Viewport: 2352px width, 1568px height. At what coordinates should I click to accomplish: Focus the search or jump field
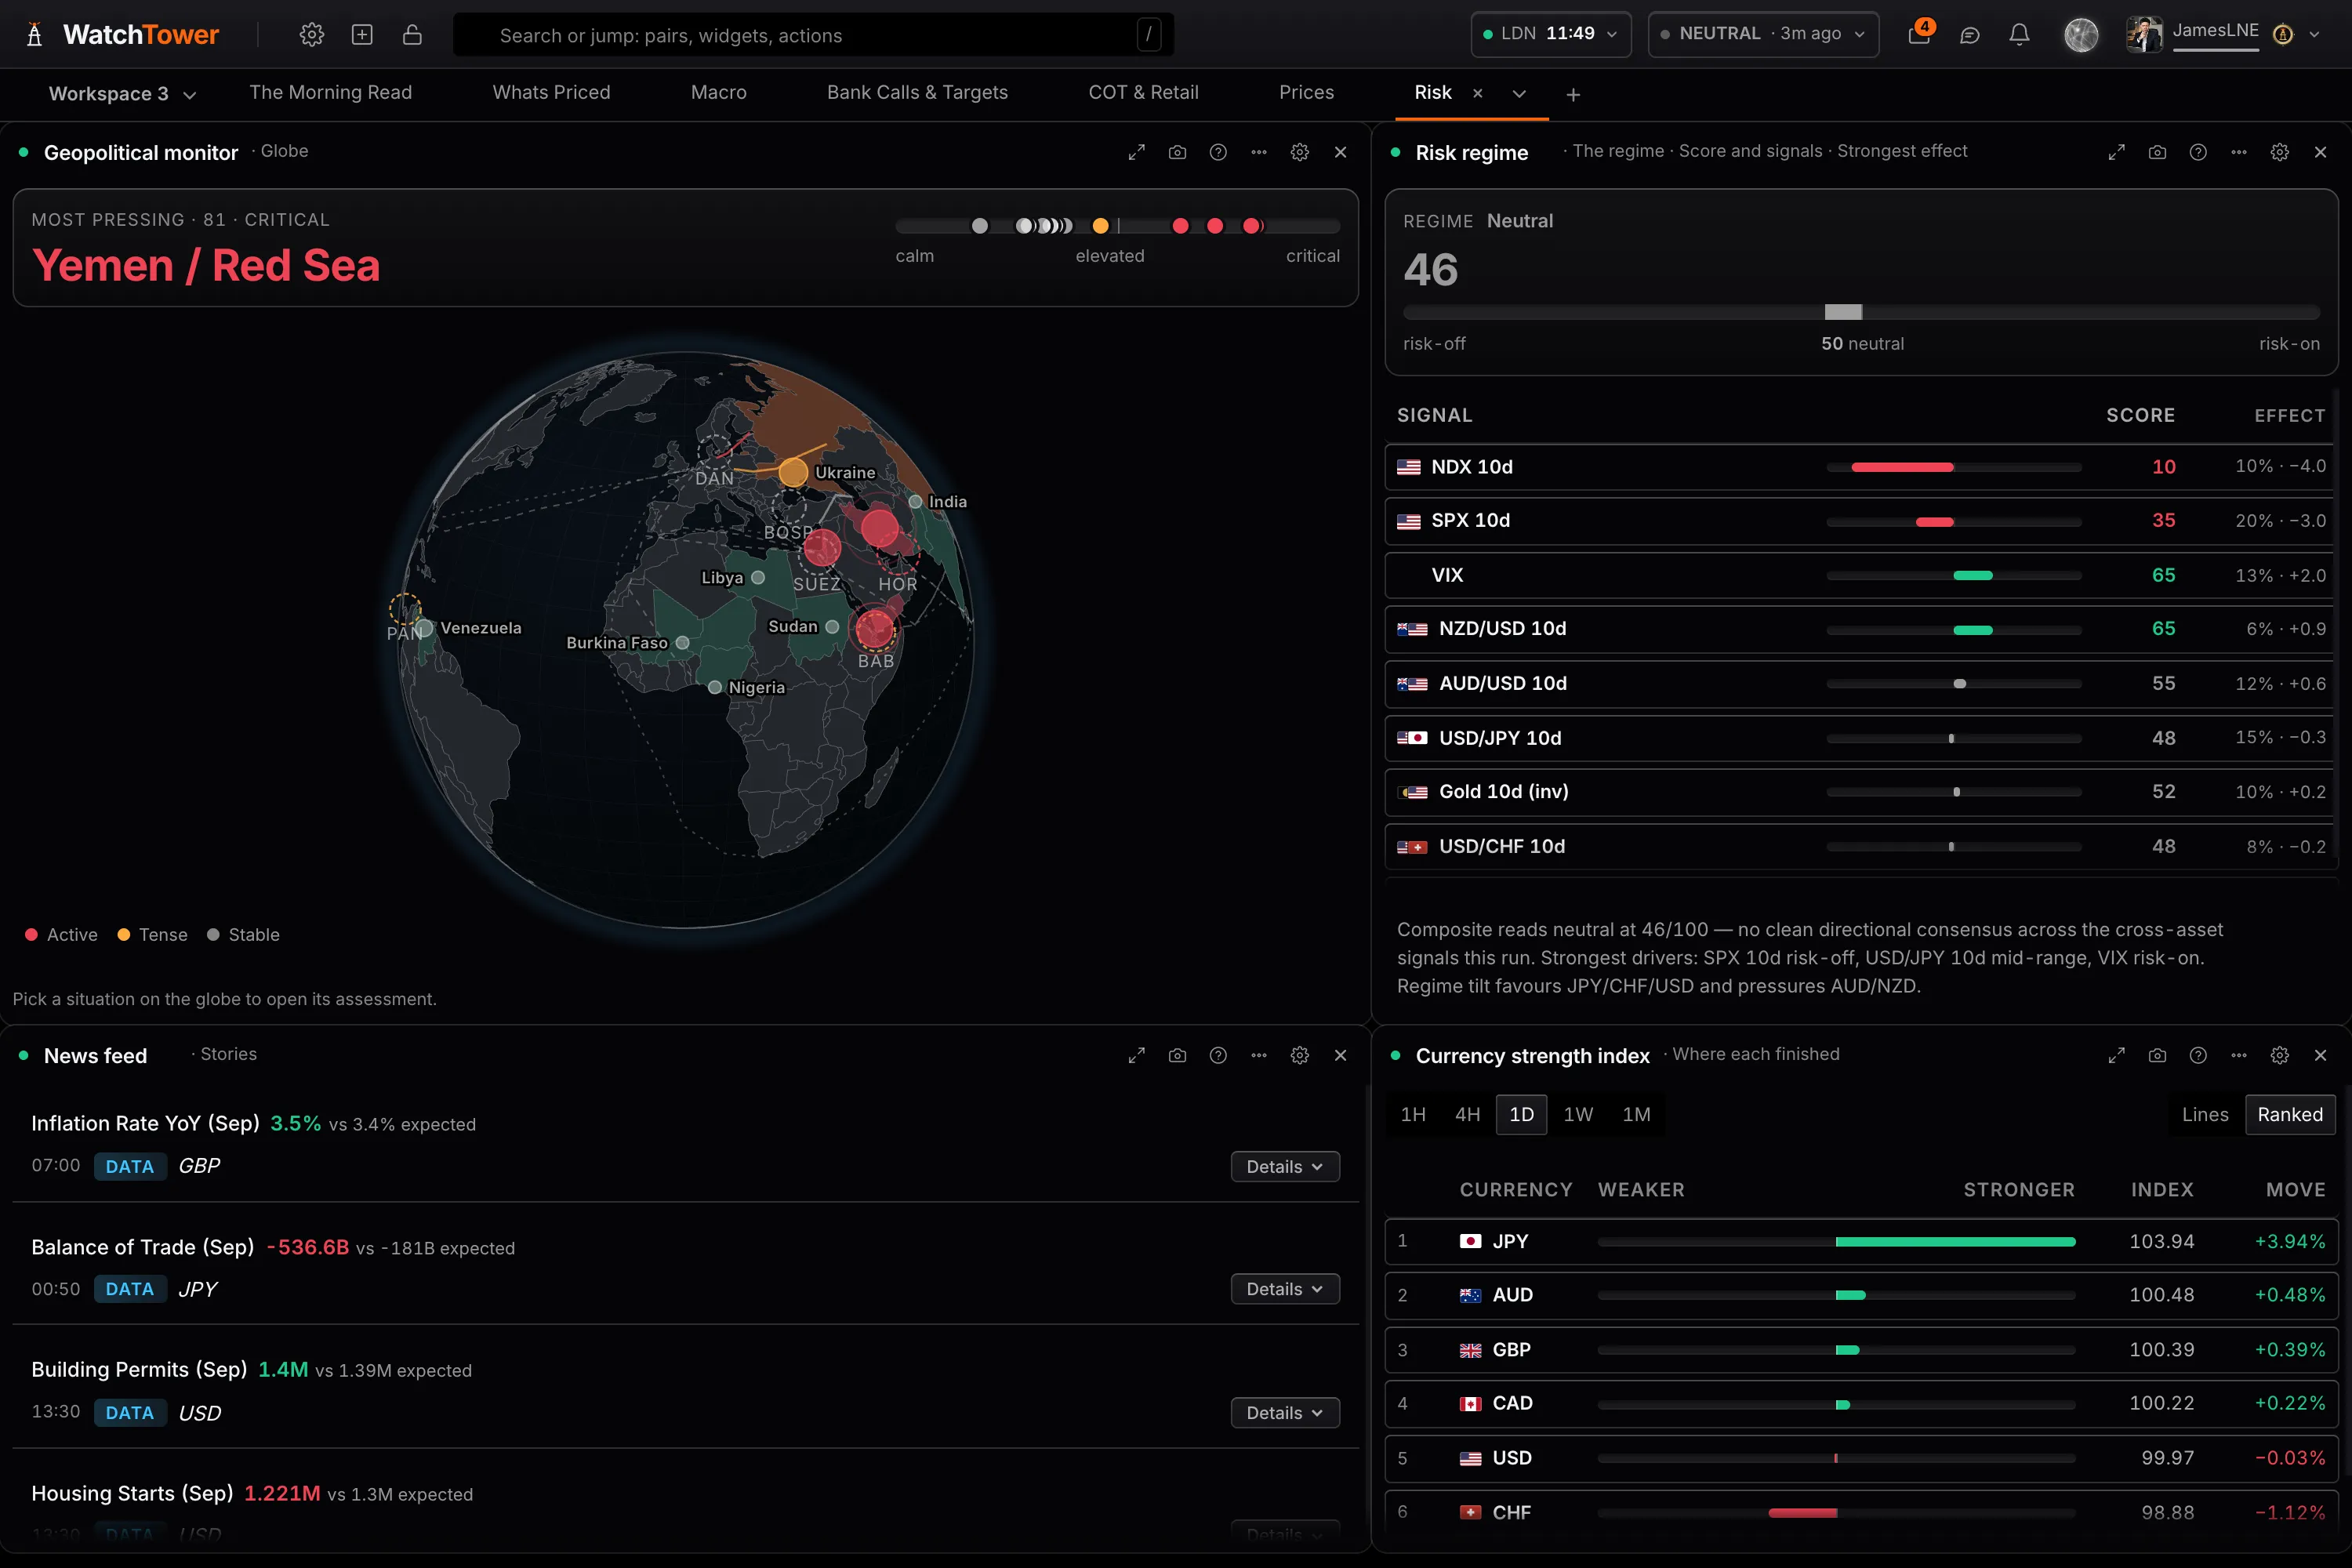coord(813,35)
